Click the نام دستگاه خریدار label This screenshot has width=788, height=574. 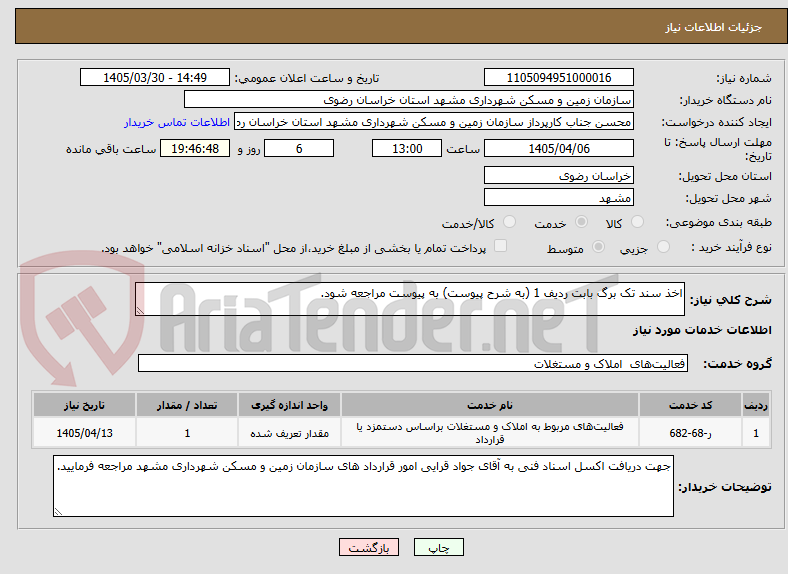pos(726,100)
